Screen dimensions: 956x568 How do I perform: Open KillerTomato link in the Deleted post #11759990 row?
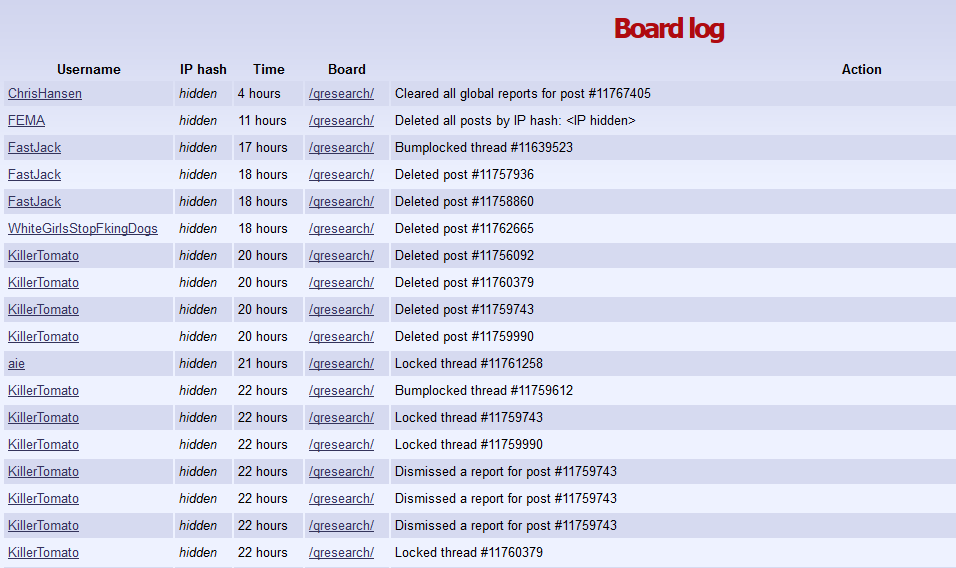point(43,336)
